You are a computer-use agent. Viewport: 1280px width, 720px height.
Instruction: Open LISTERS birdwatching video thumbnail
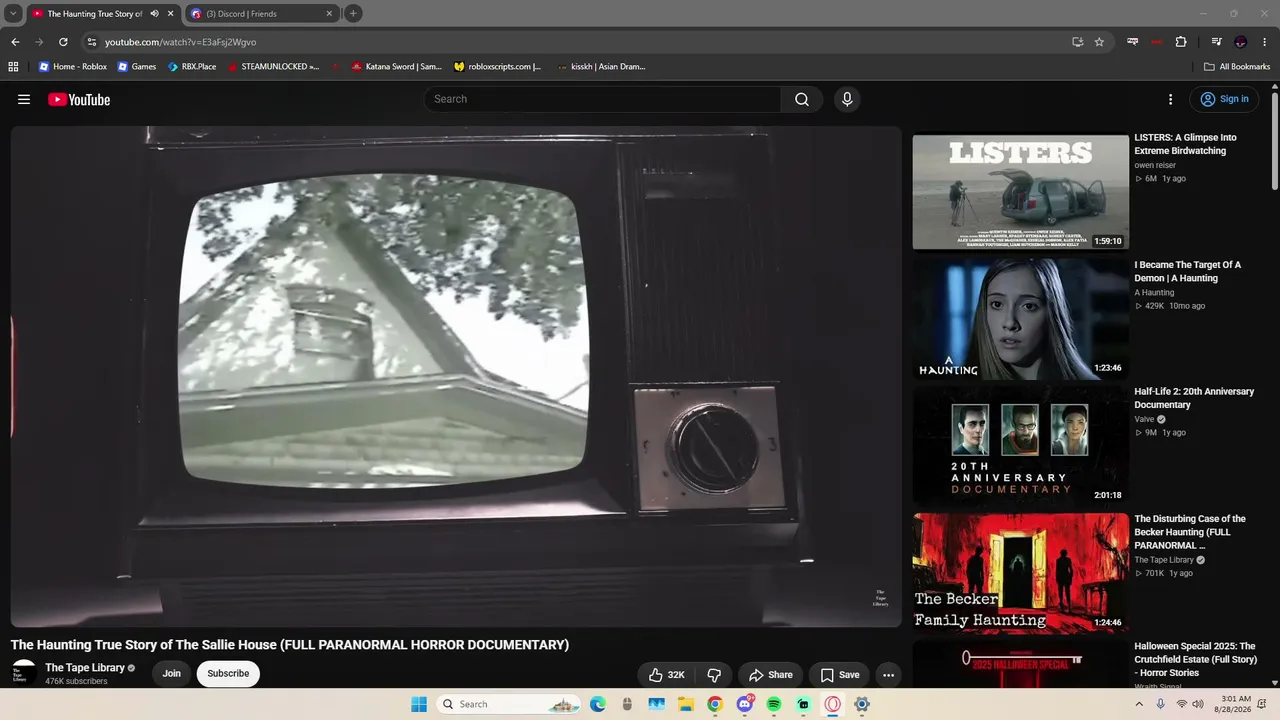(1020, 192)
